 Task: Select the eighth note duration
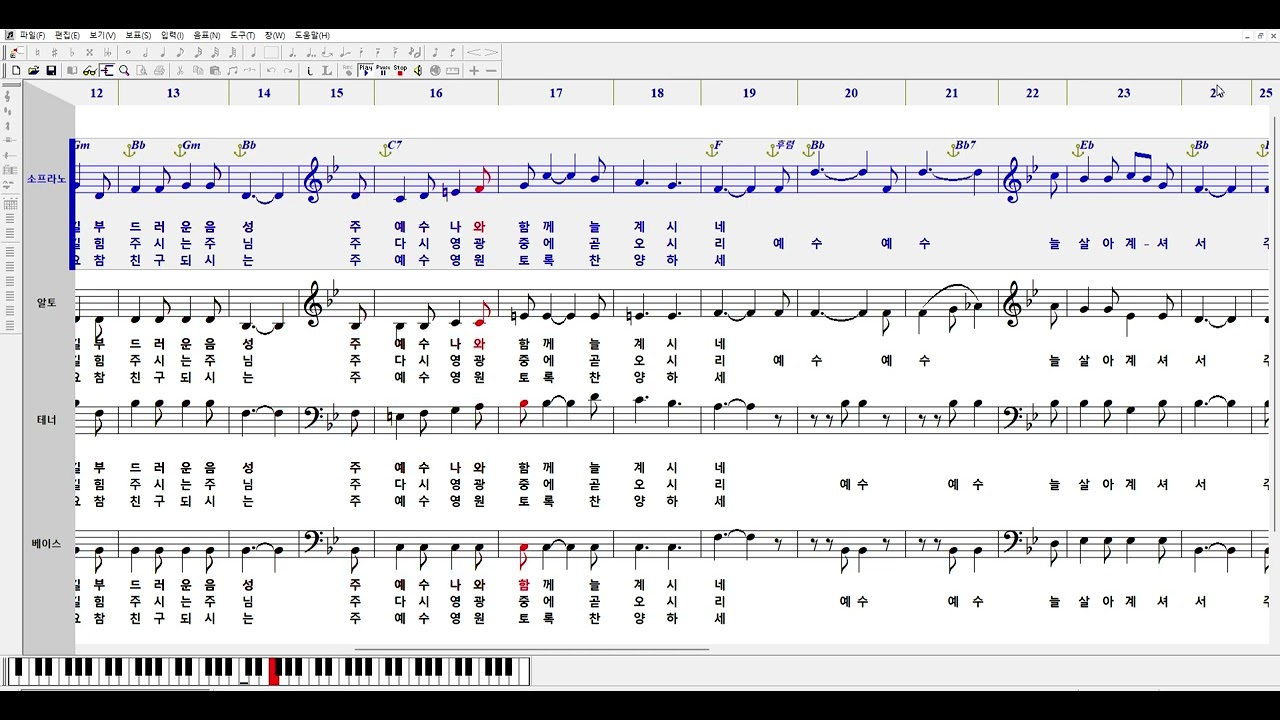pos(180,52)
